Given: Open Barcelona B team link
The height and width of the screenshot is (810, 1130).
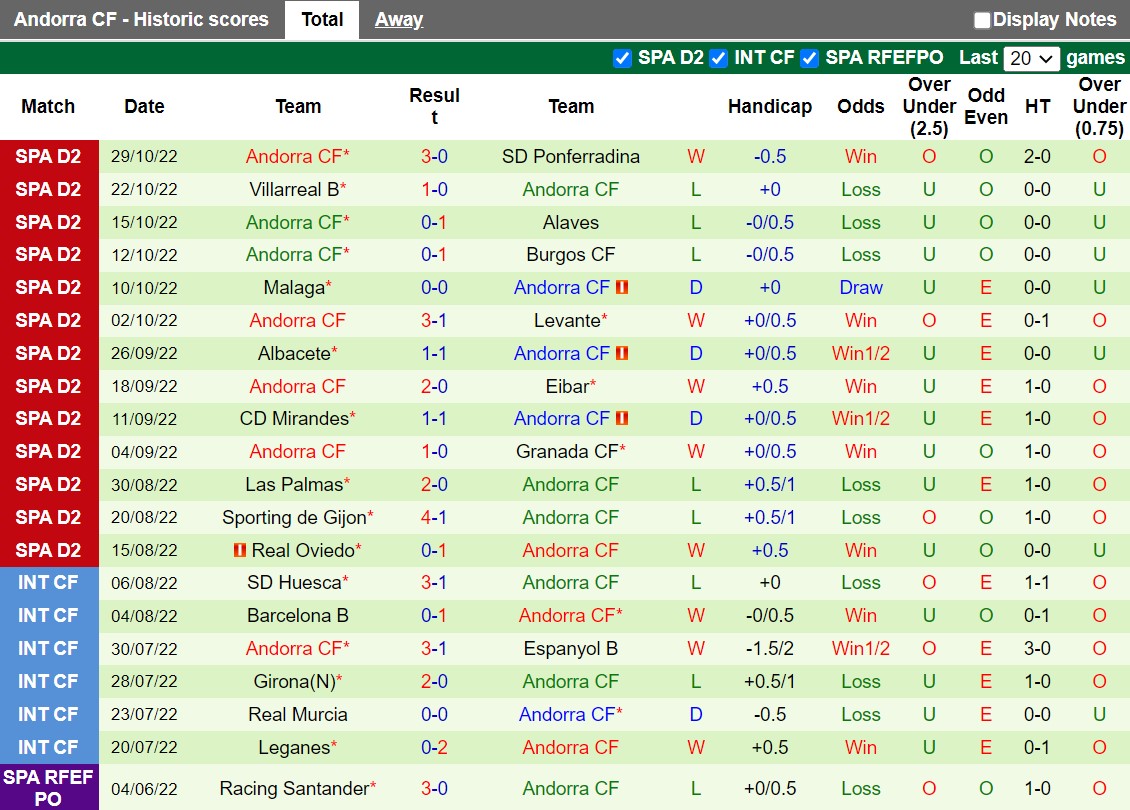Looking at the screenshot, I should [298, 615].
